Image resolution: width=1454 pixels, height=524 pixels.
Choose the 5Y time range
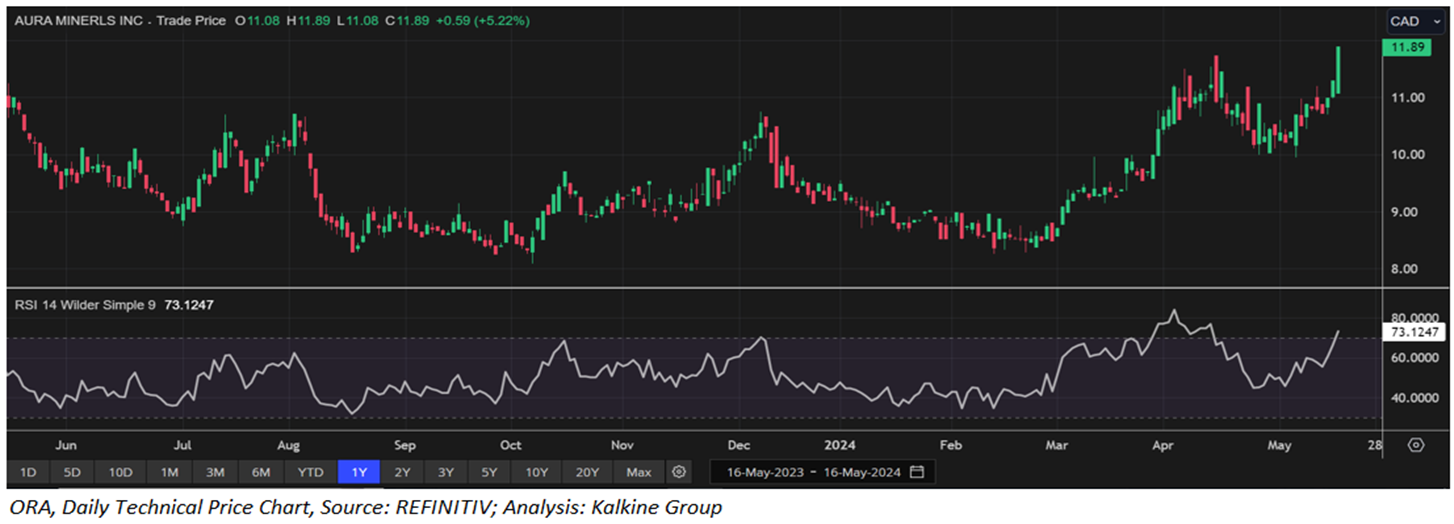(489, 471)
